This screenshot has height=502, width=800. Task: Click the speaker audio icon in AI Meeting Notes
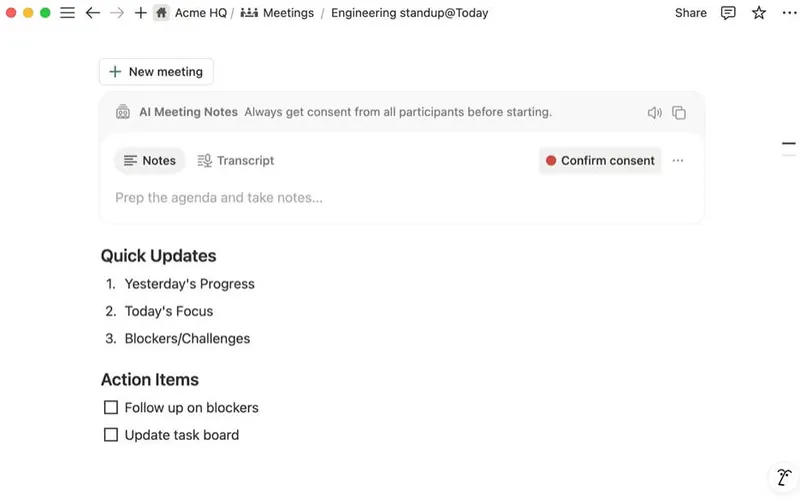tap(655, 113)
